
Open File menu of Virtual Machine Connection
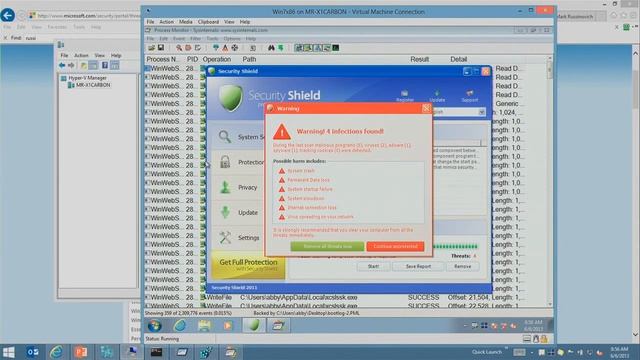click(x=151, y=22)
